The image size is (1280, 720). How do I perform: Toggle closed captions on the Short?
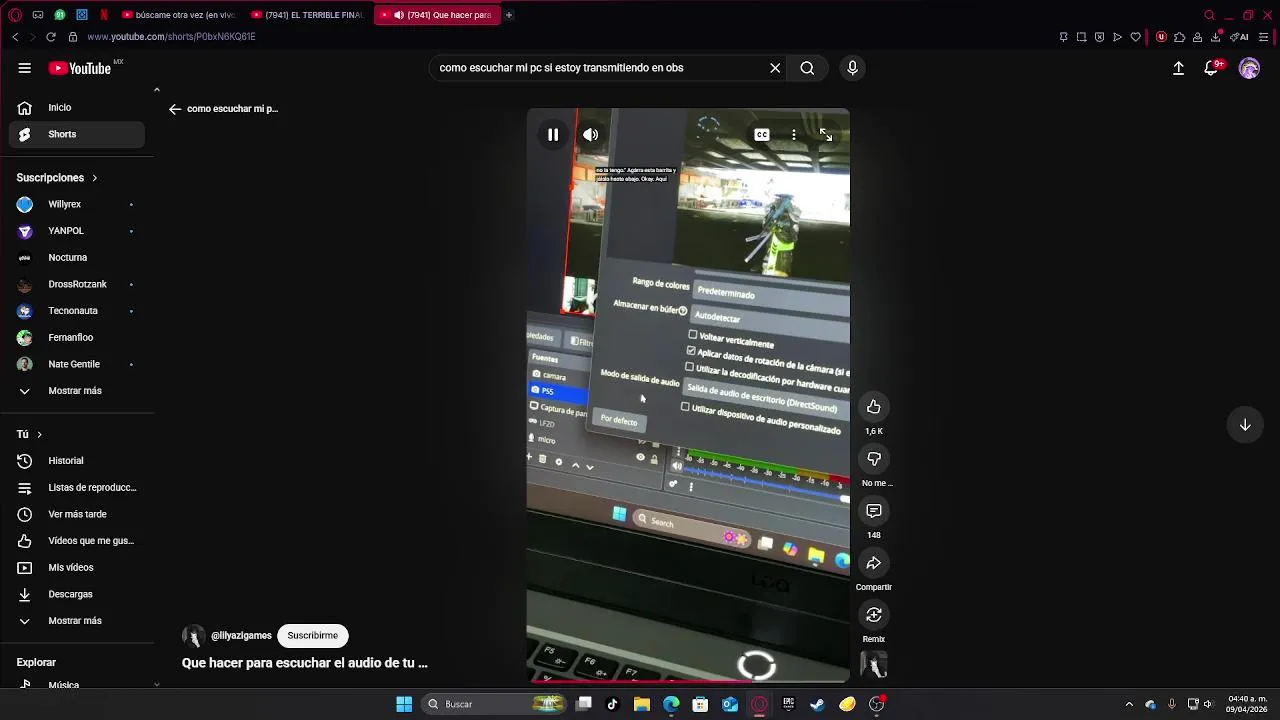click(762, 135)
